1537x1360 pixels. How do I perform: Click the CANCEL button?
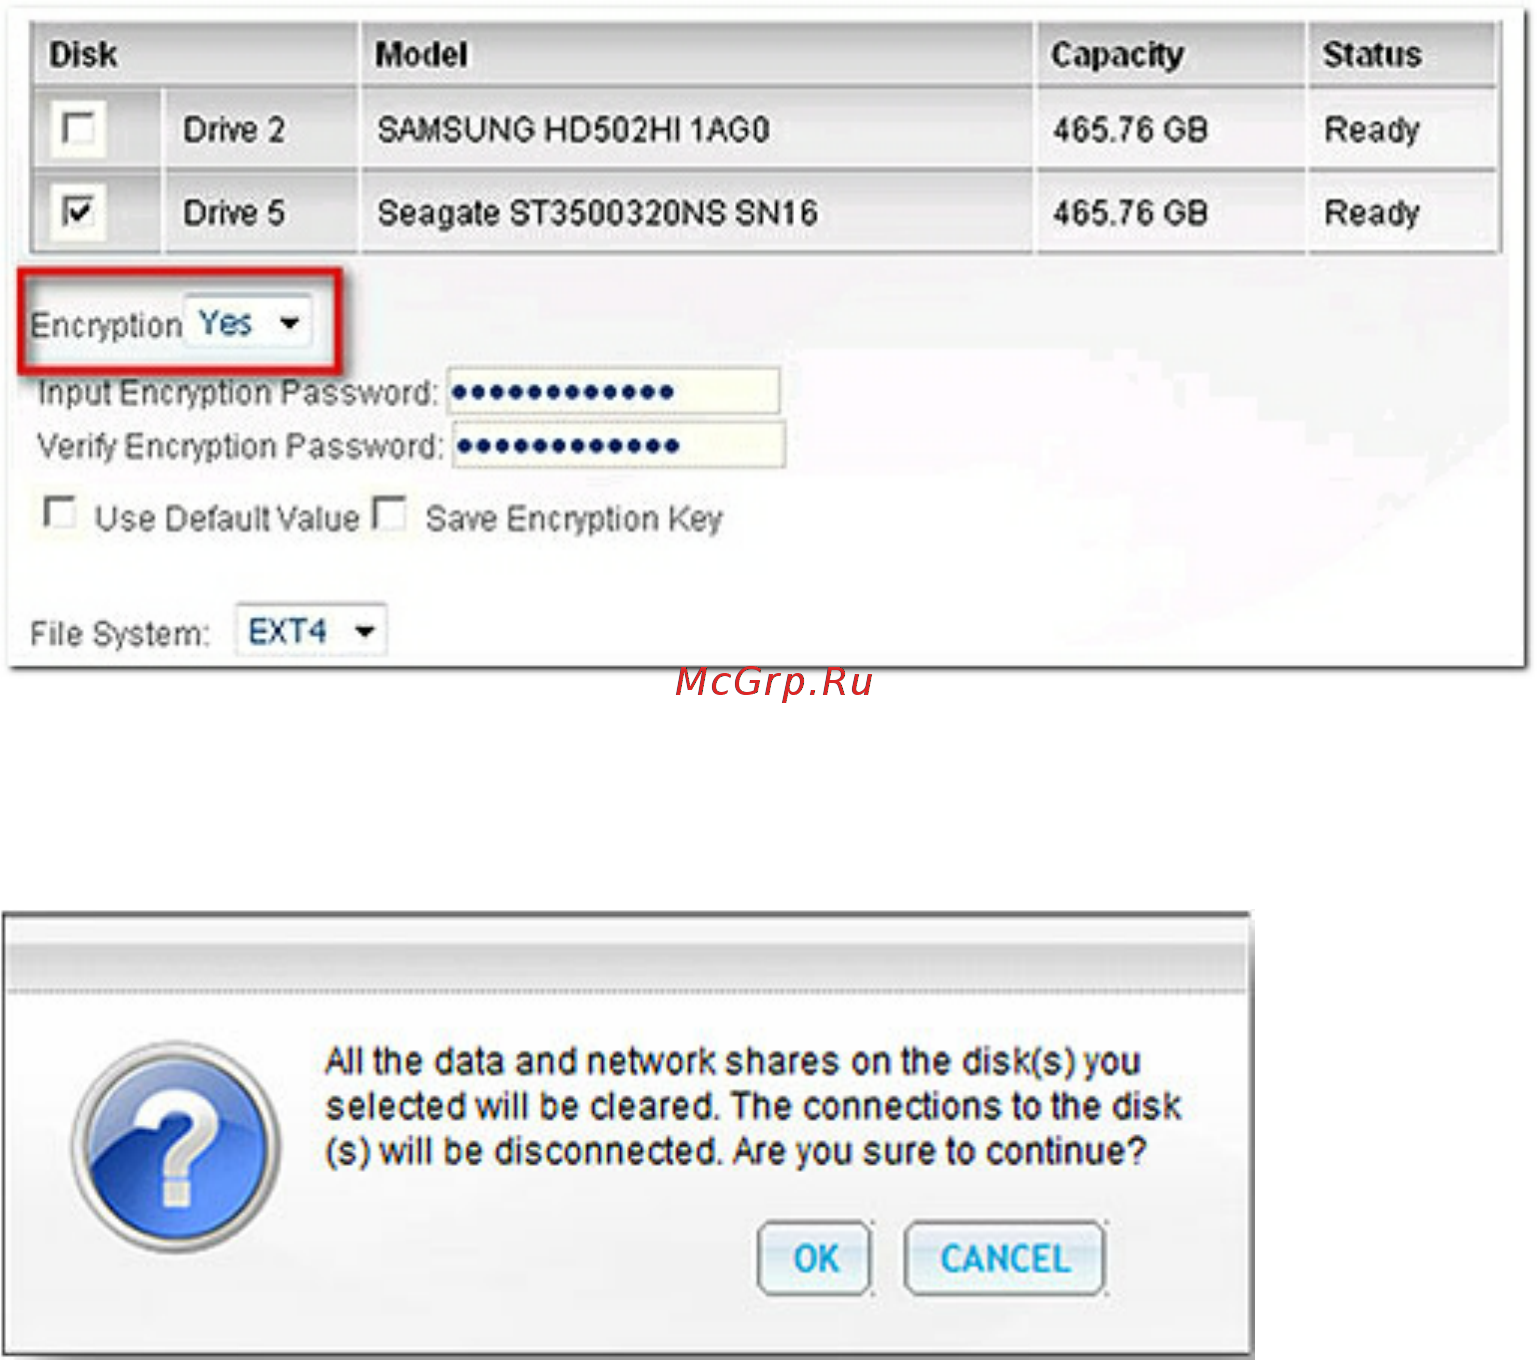[1005, 1258]
